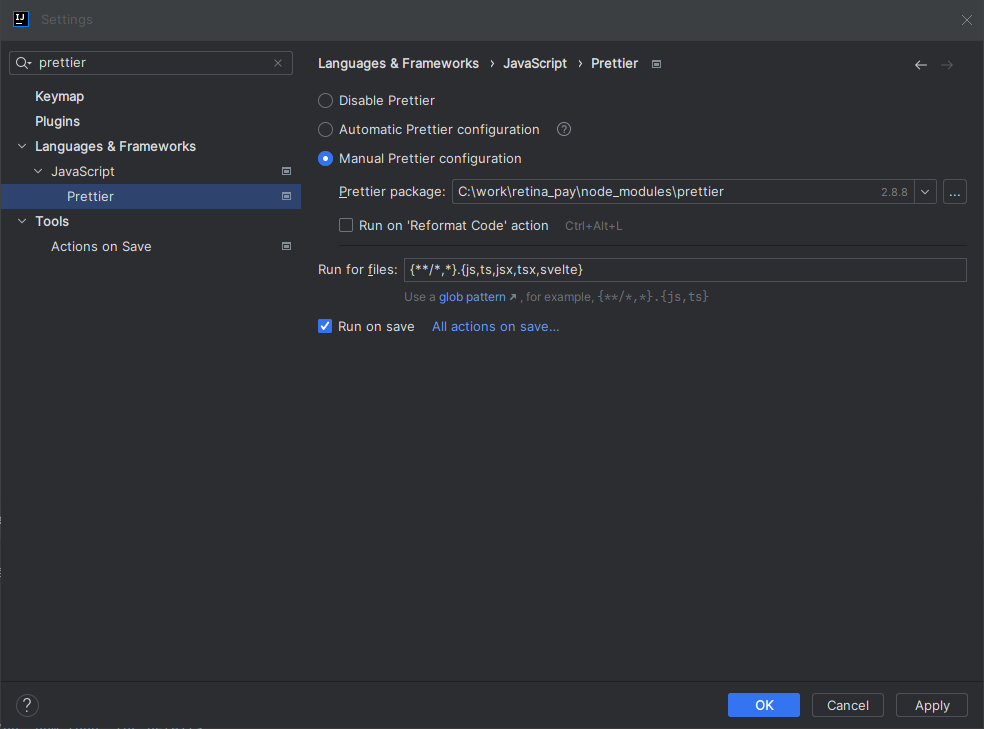Image resolution: width=984 pixels, height=729 pixels.
Task: Click the Ctrl+Alt+L shortcut hint
Action: (594, 226)
